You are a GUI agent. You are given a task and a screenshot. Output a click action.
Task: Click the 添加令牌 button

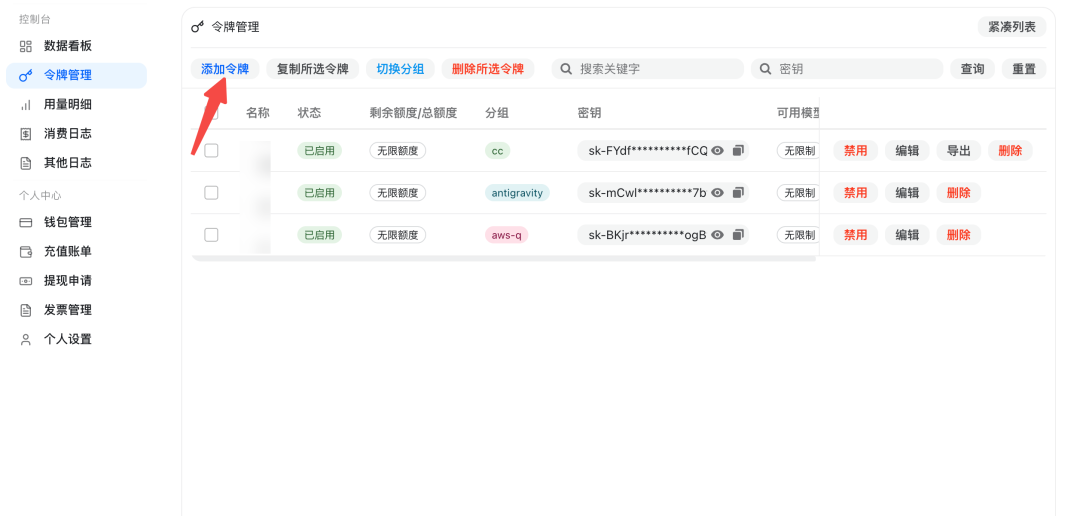225,69
